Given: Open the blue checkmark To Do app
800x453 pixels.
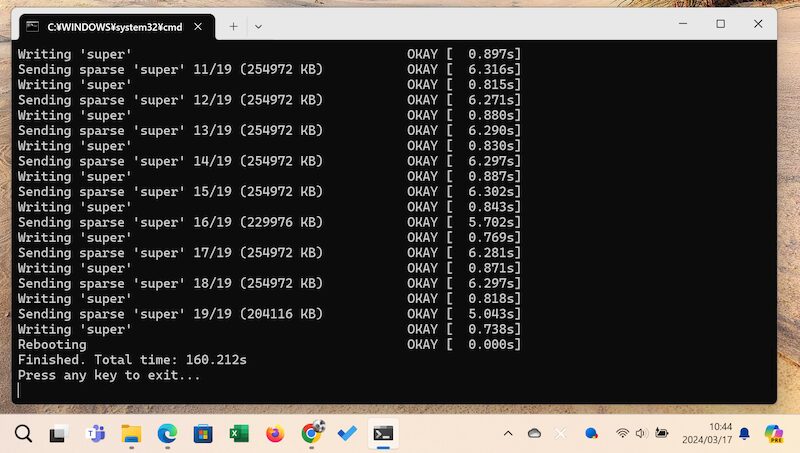Looking at the screenshot, I should tap(347, 433).
